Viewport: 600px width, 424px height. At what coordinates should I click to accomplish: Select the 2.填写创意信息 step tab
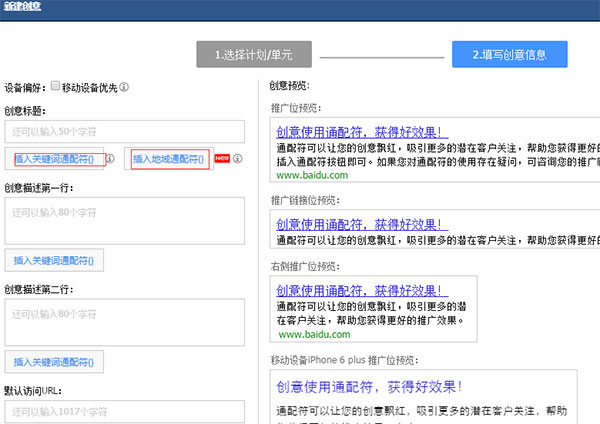pos(510,54)
